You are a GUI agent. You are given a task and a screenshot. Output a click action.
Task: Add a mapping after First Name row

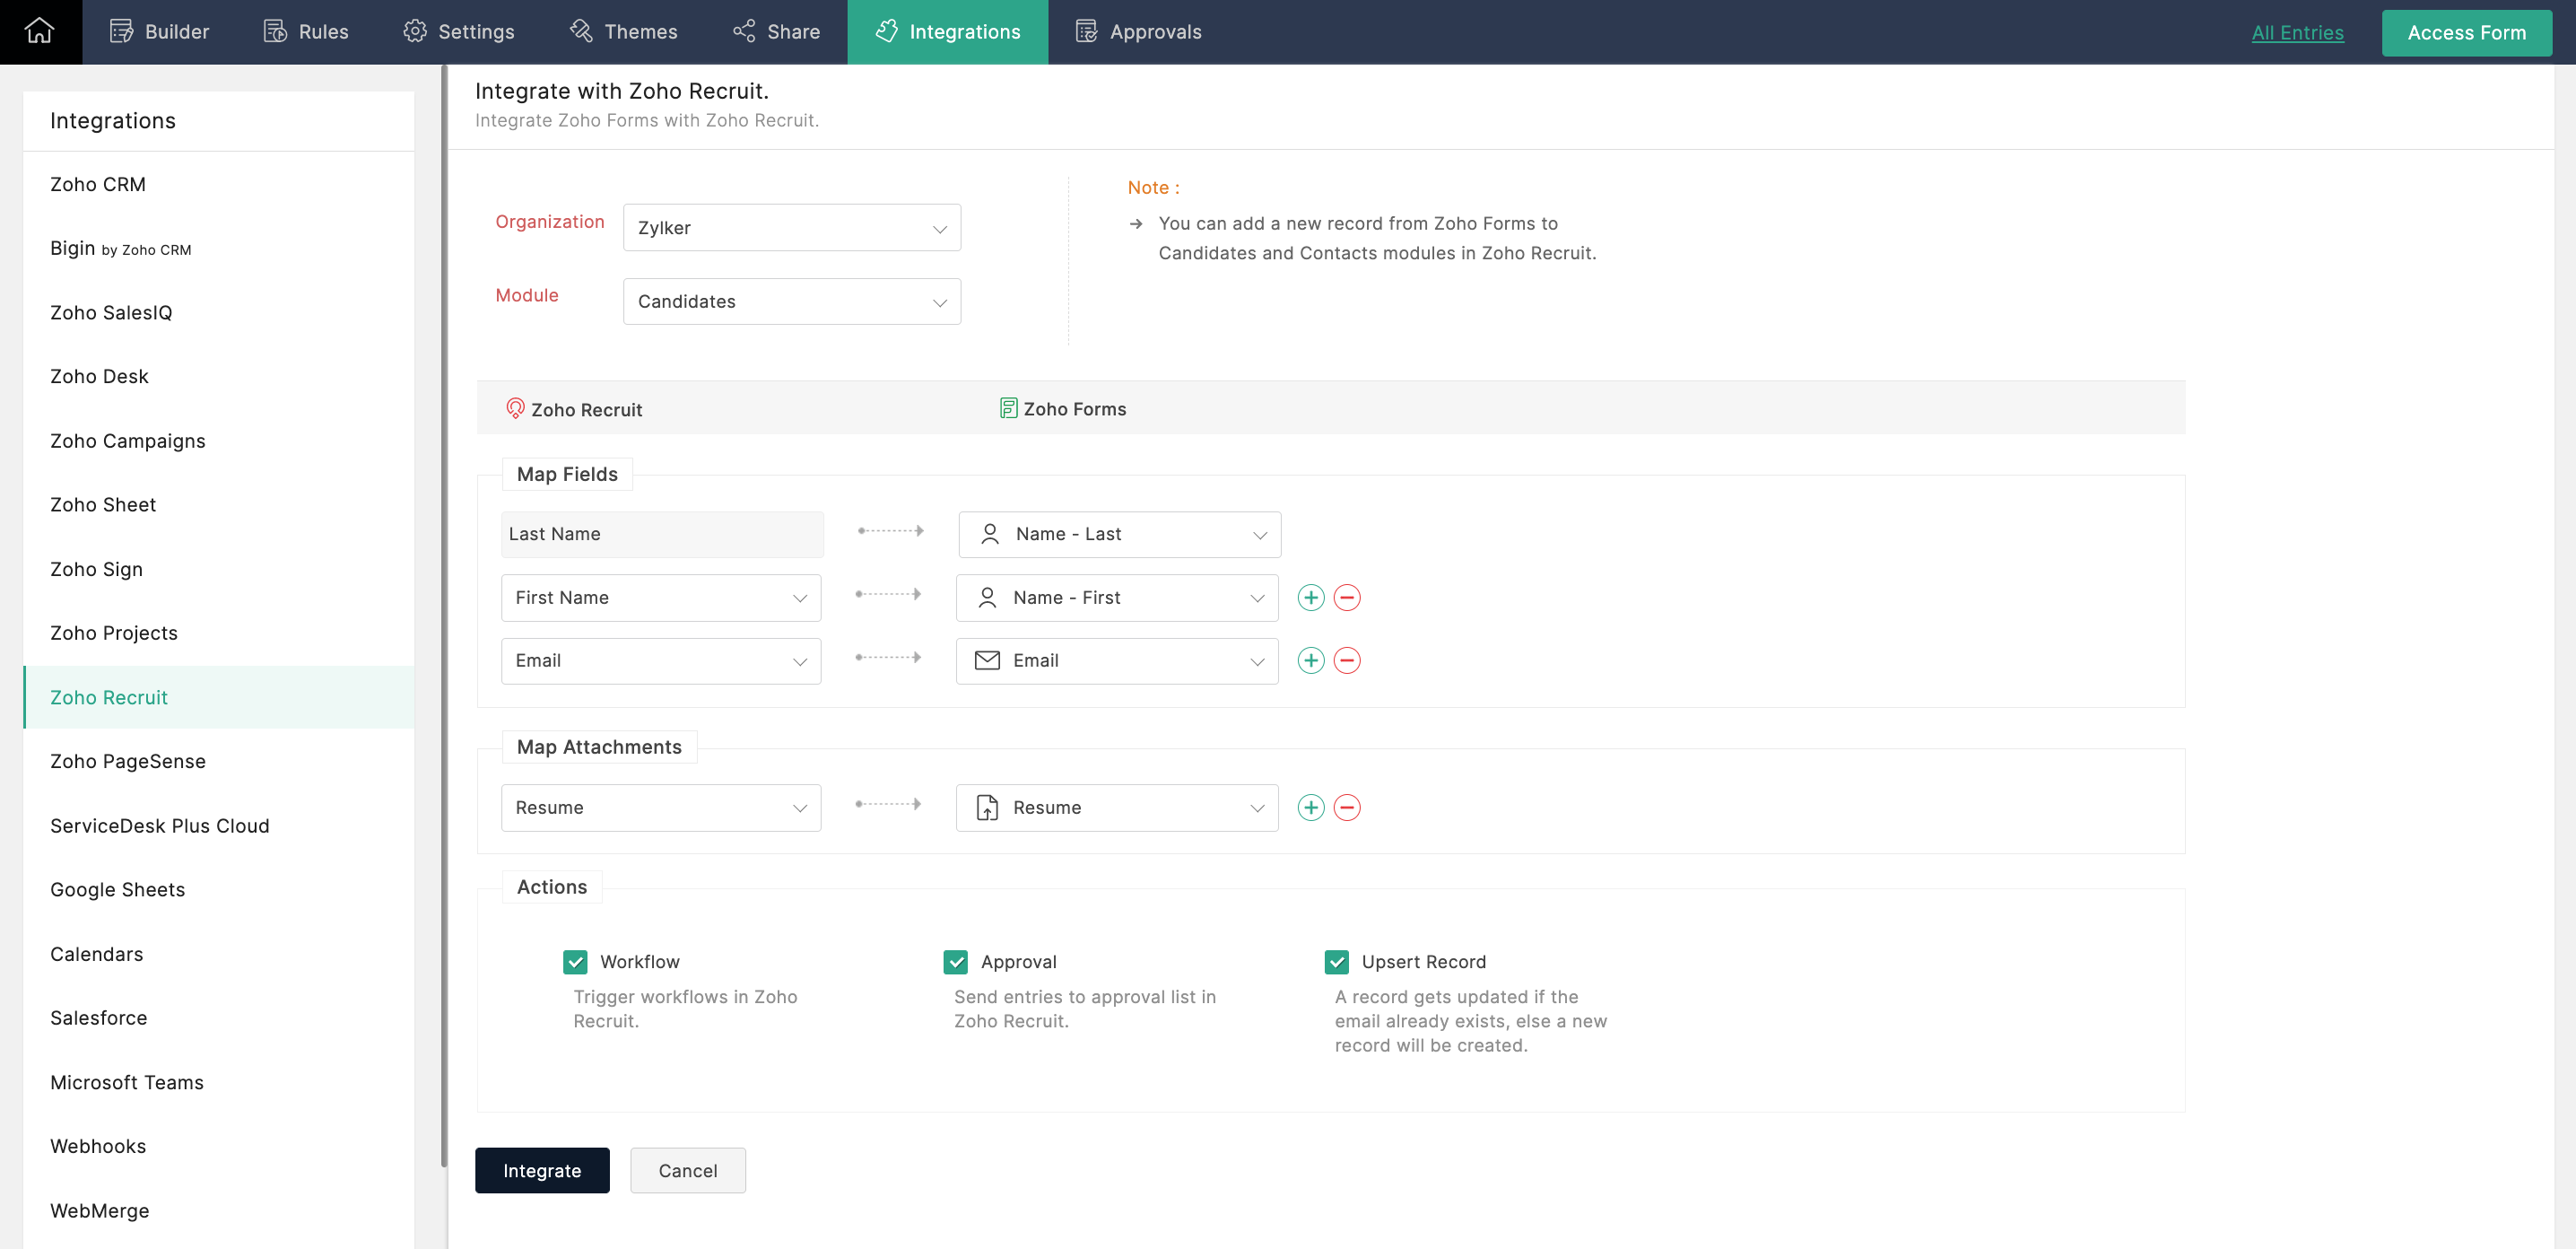coord(1310,597)
